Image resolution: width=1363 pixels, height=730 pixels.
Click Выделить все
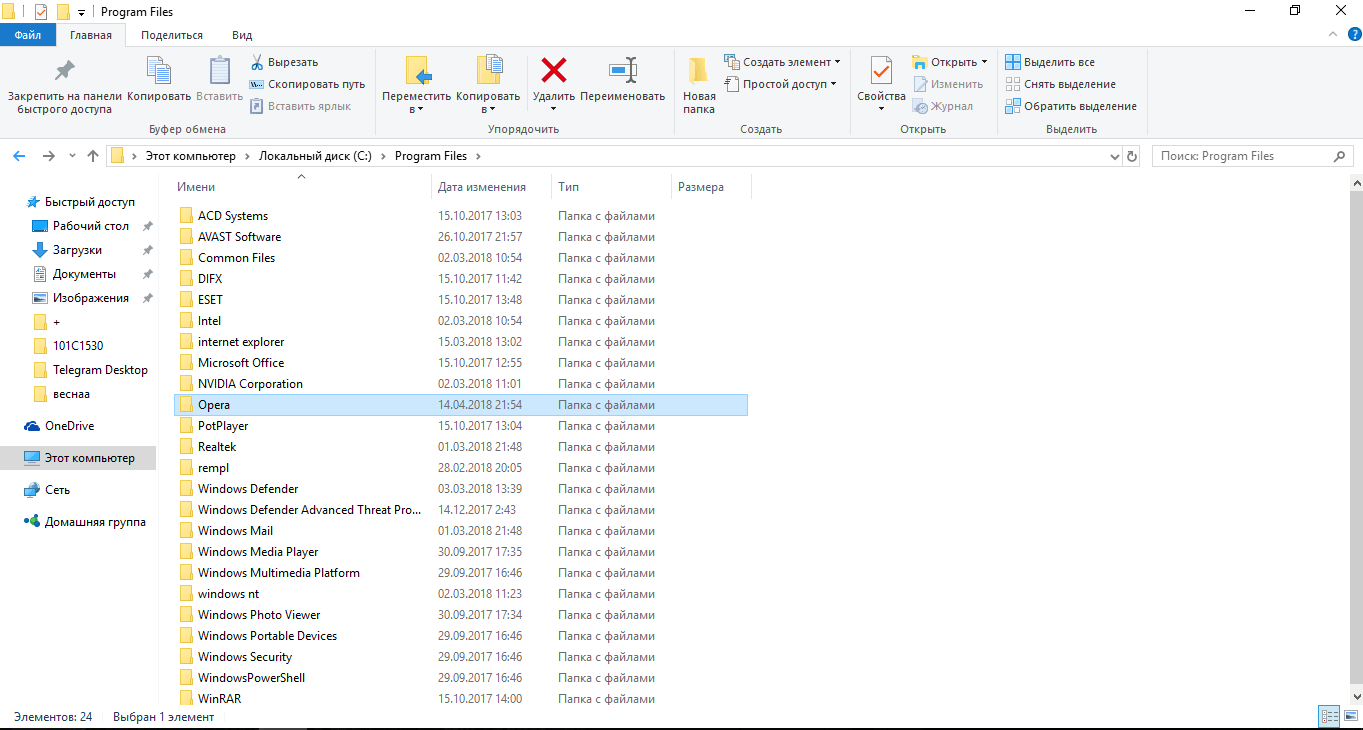click(x=1050, y=62)
